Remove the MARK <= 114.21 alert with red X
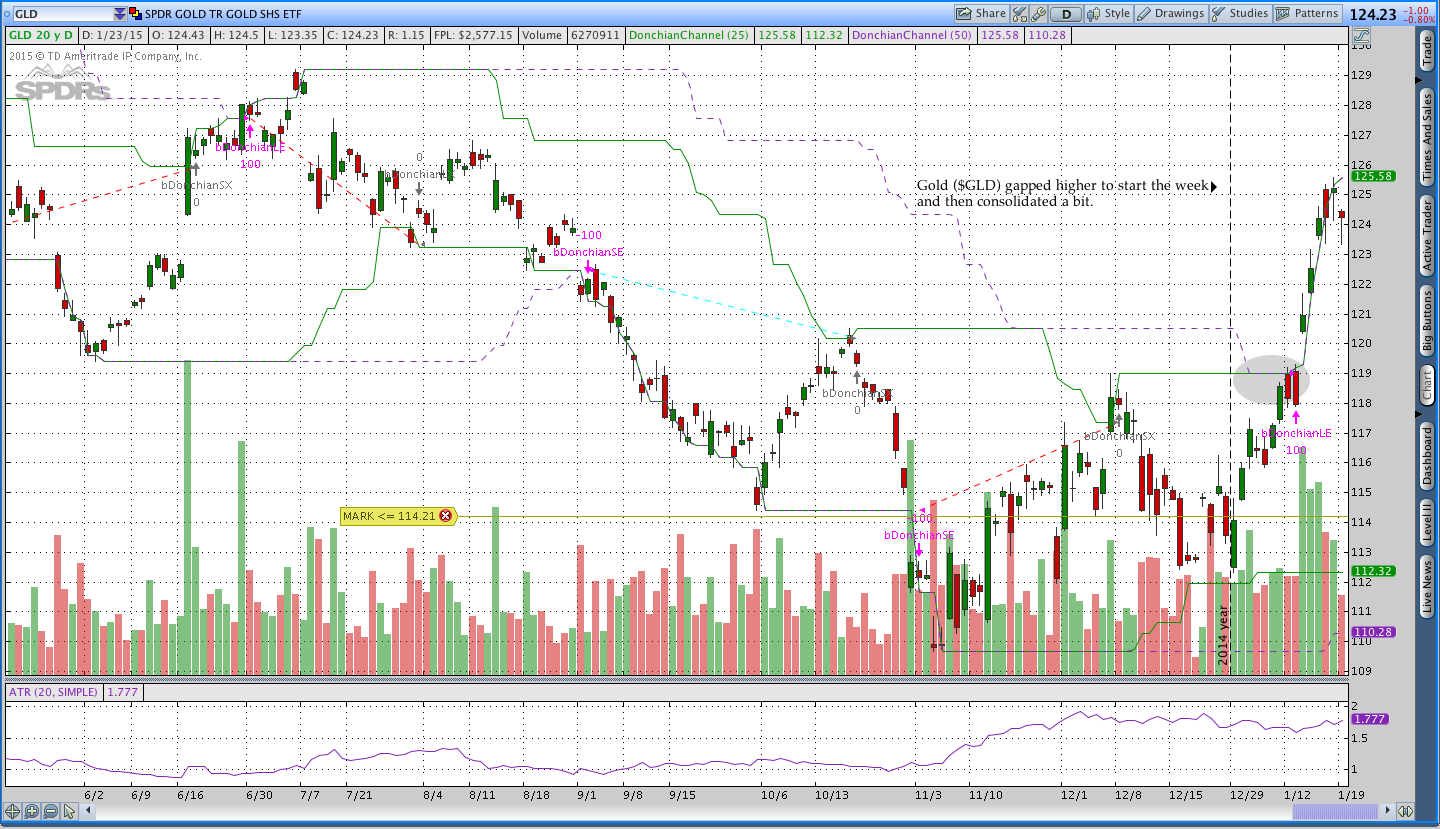This screenshot has height=829, width=1440. [445, 516]
